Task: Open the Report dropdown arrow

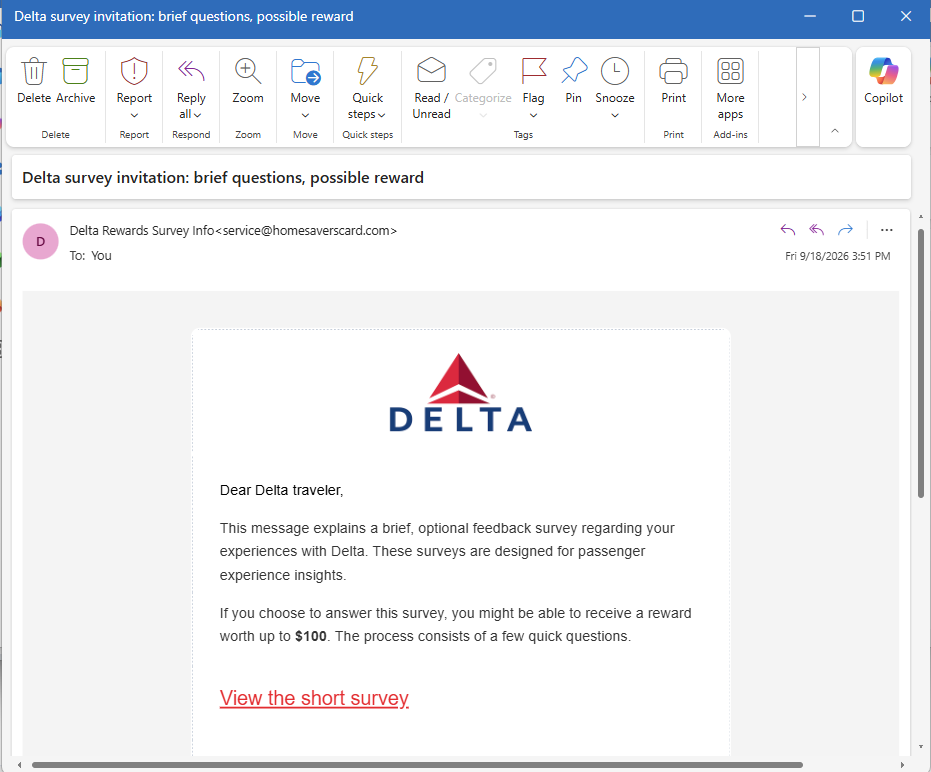Action: (x=134, y=115)
